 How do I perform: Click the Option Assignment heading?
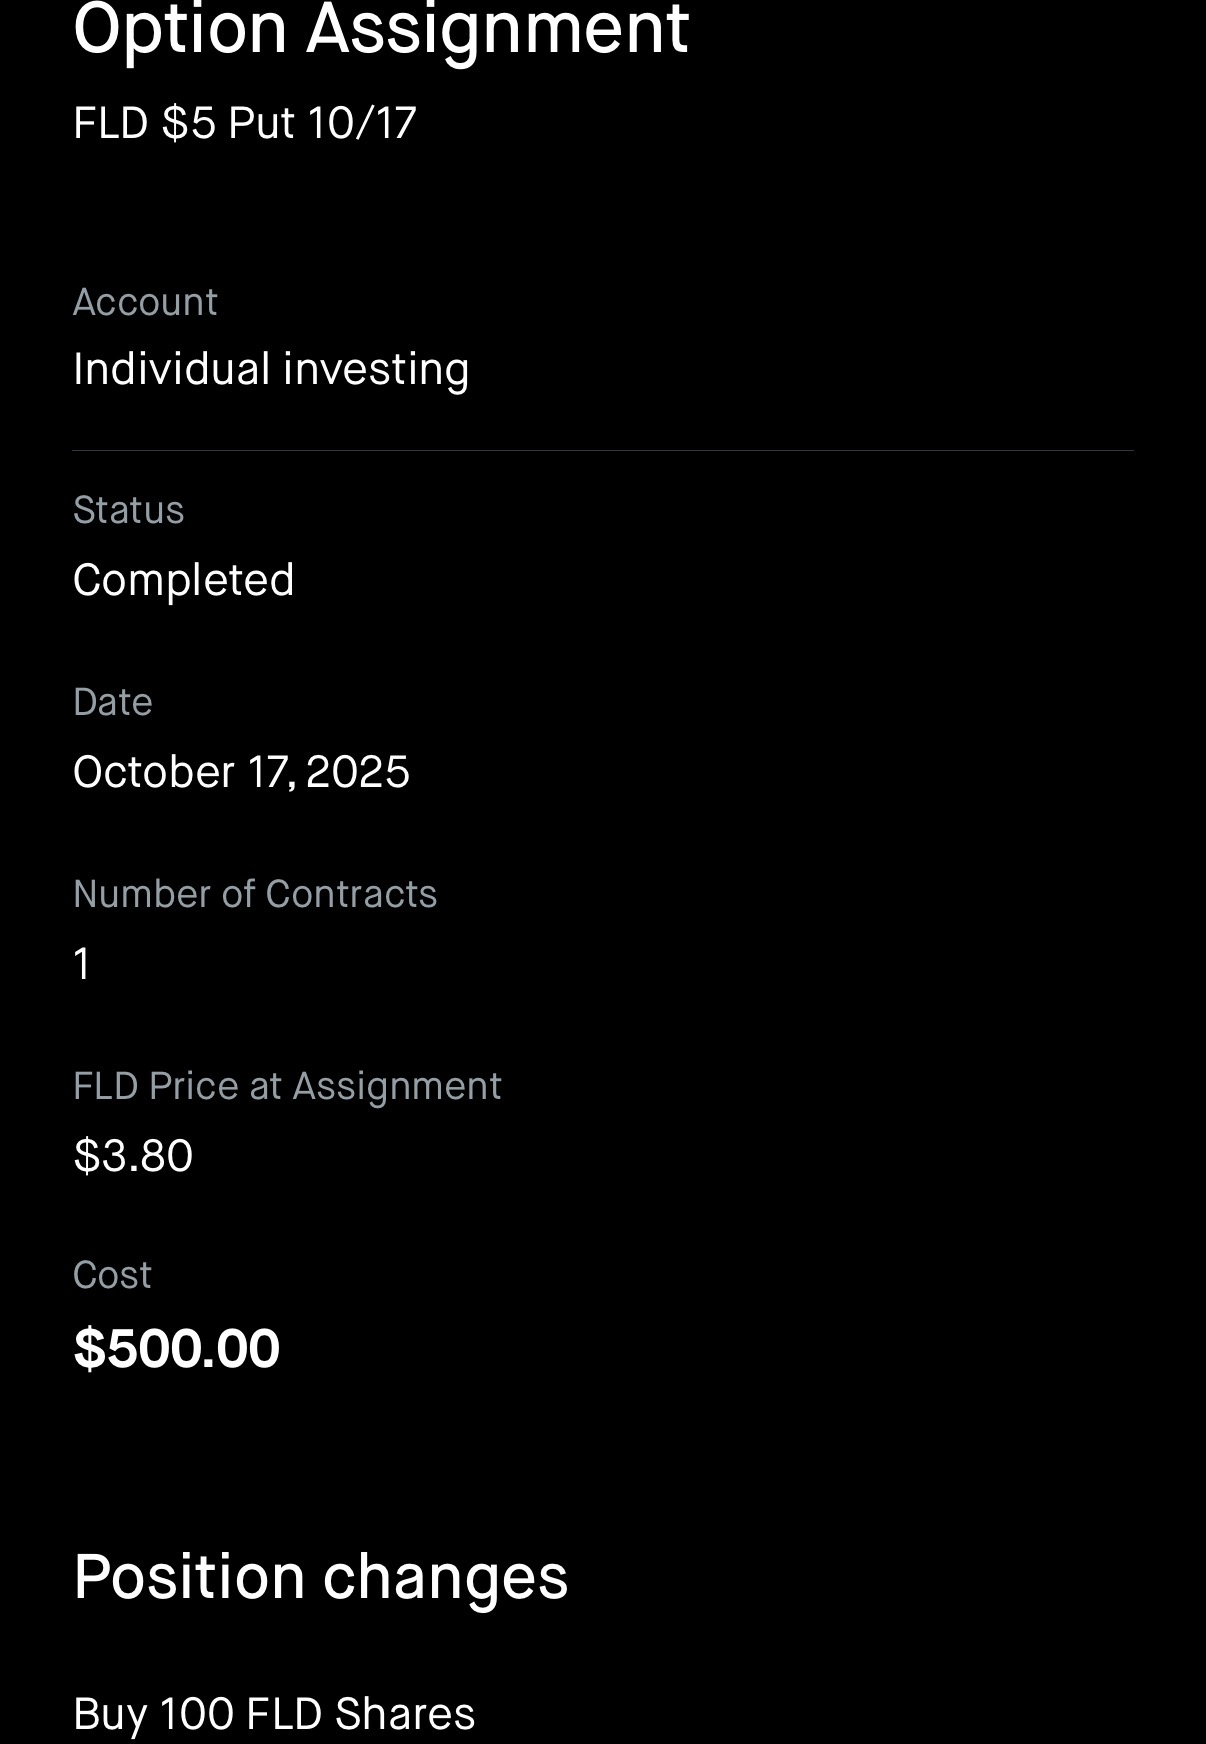[x=380, y=28]
